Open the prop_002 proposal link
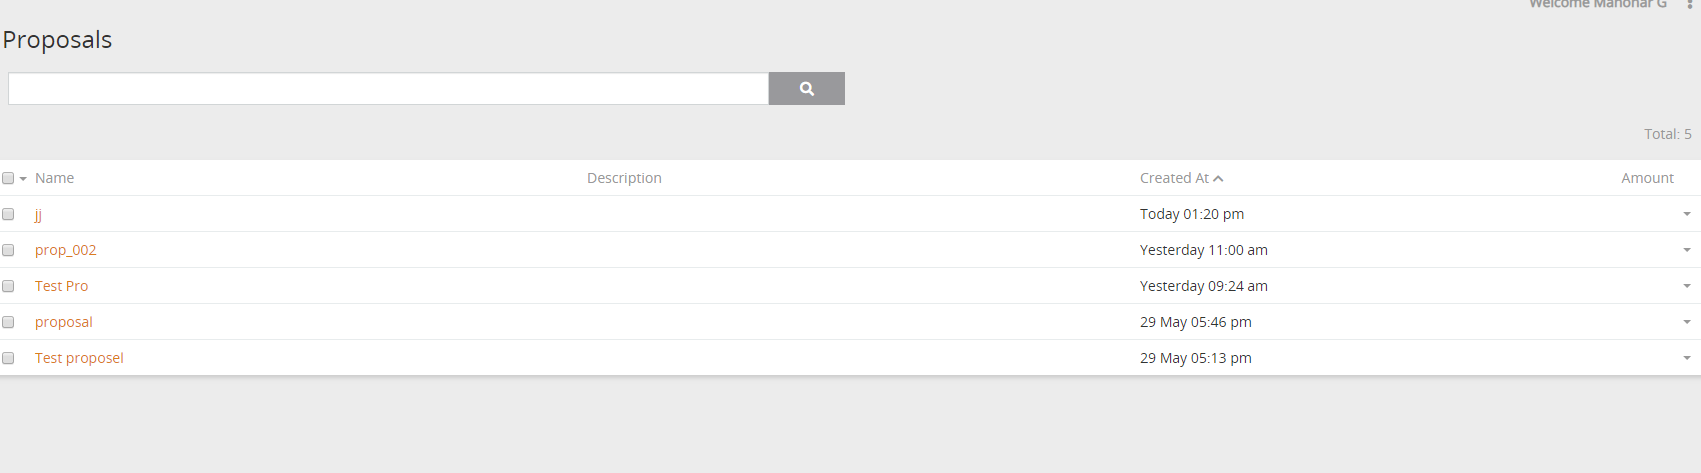The width and height of the screenshot is (1701, 473). [x=66, y=250]
